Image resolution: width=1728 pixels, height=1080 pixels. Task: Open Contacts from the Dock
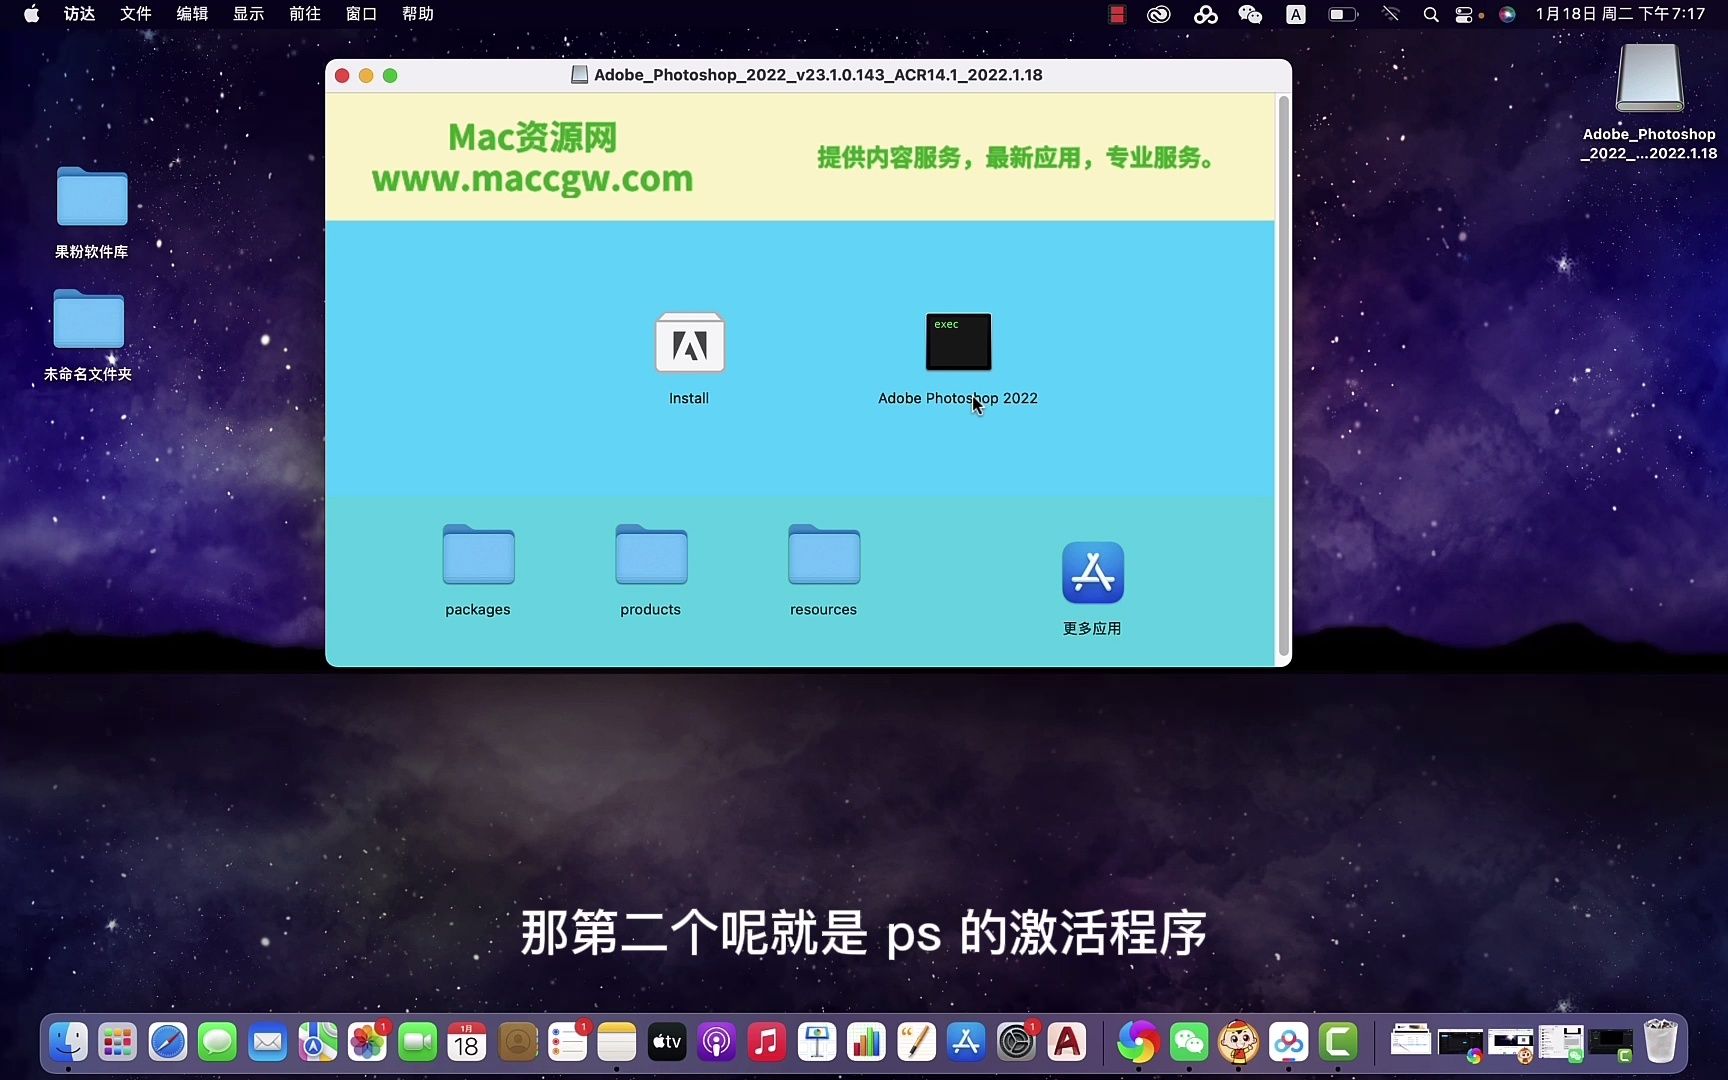(518, 1043)
